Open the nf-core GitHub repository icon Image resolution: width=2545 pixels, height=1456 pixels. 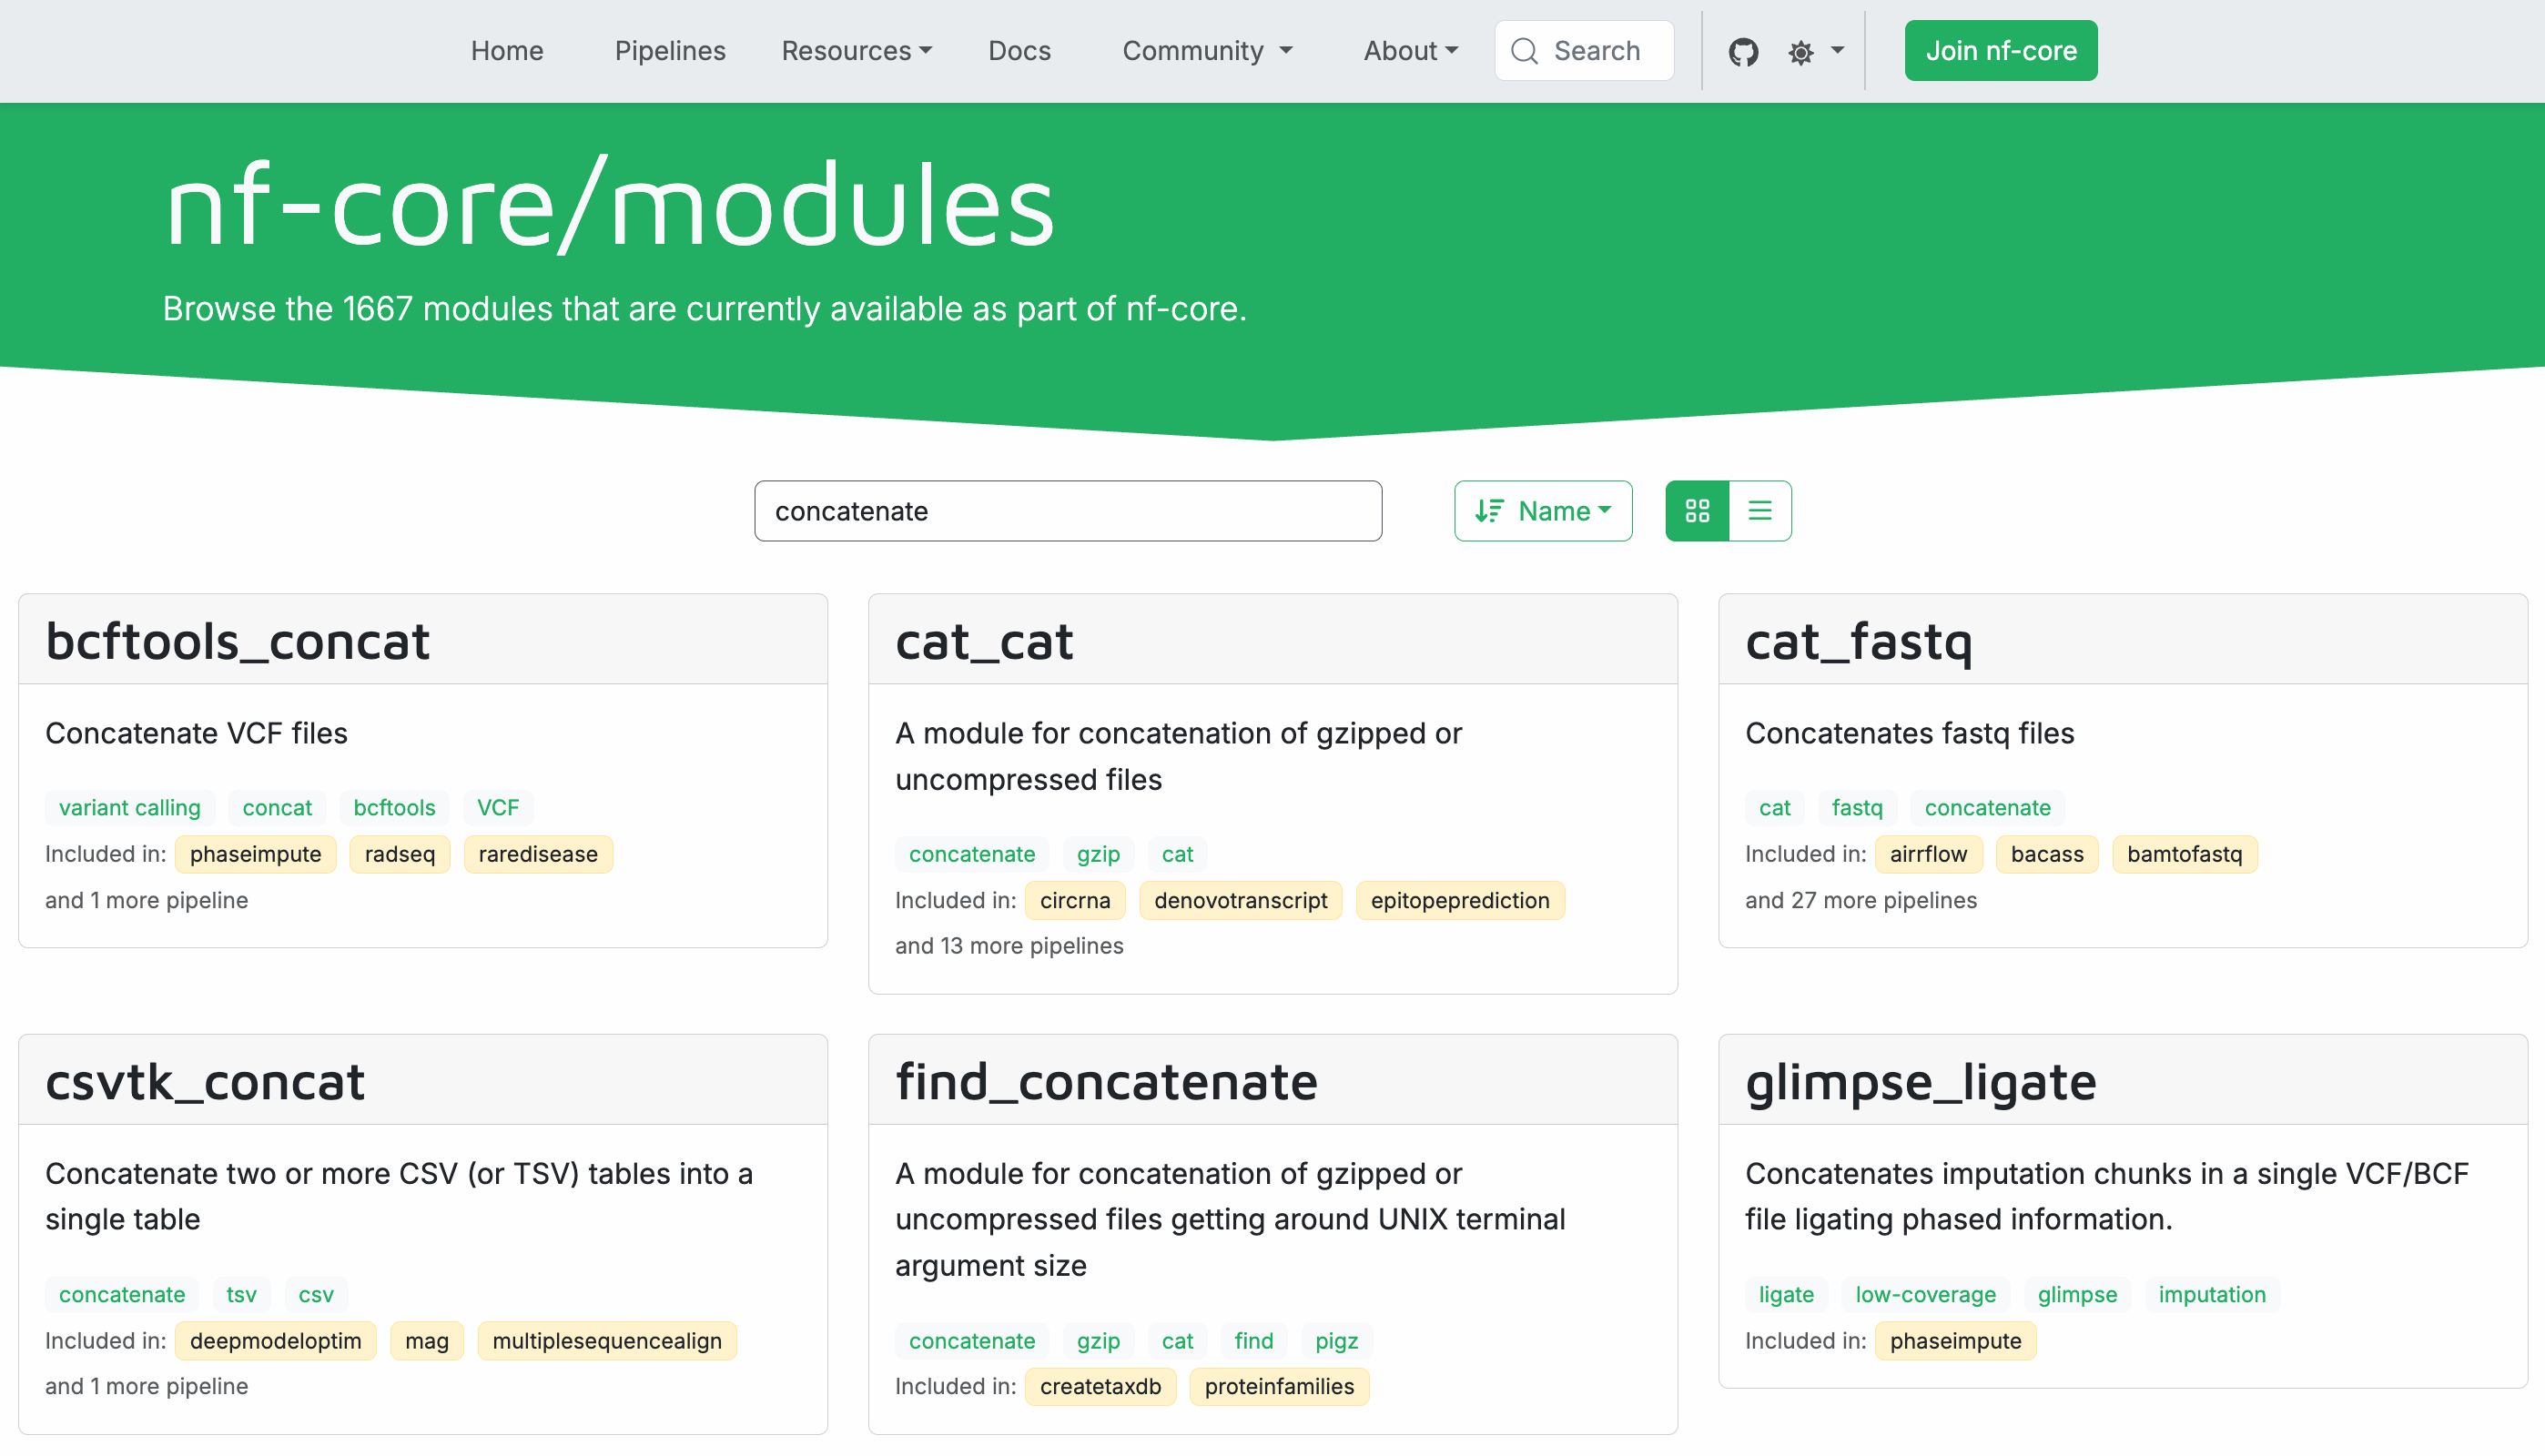[x=1744, y=50]
